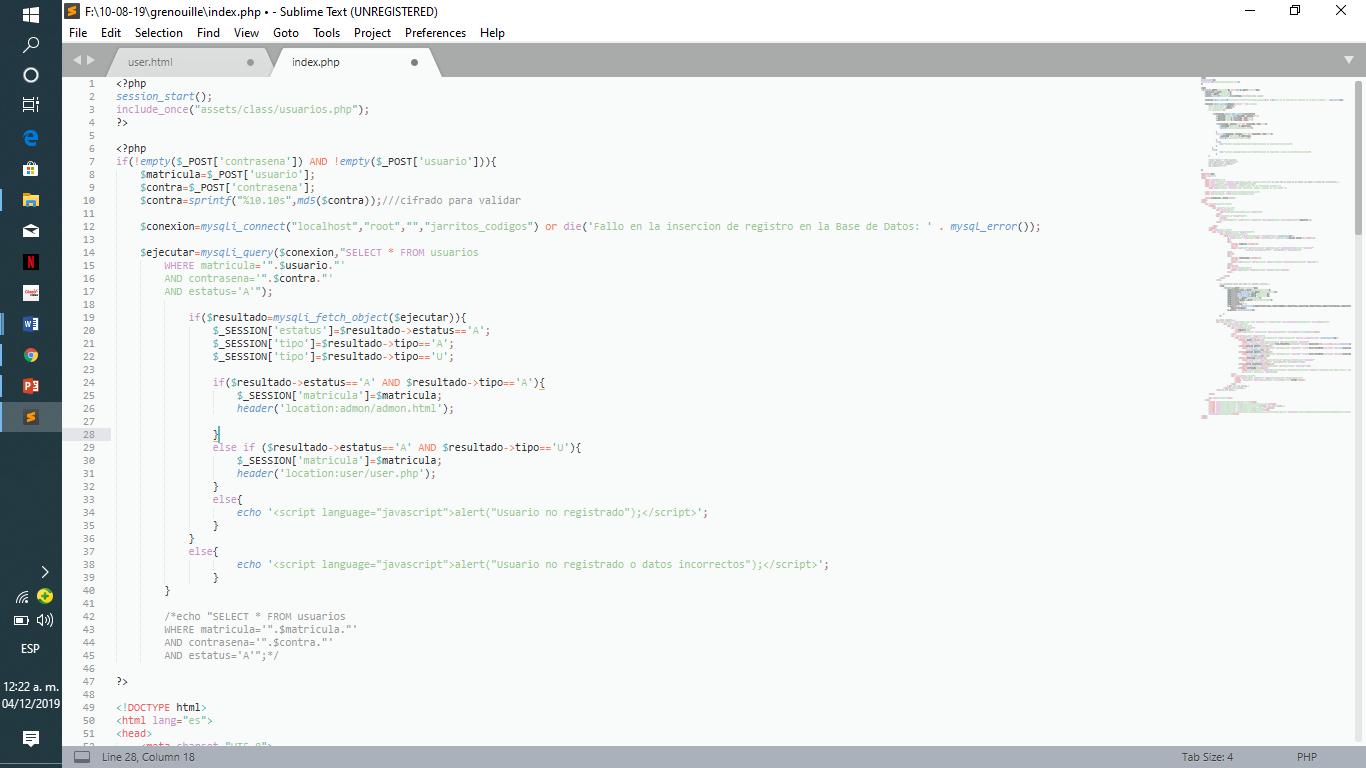1366x768 pixels.
Task: Jump in code via the minimap
Action: click(1275, 250)
